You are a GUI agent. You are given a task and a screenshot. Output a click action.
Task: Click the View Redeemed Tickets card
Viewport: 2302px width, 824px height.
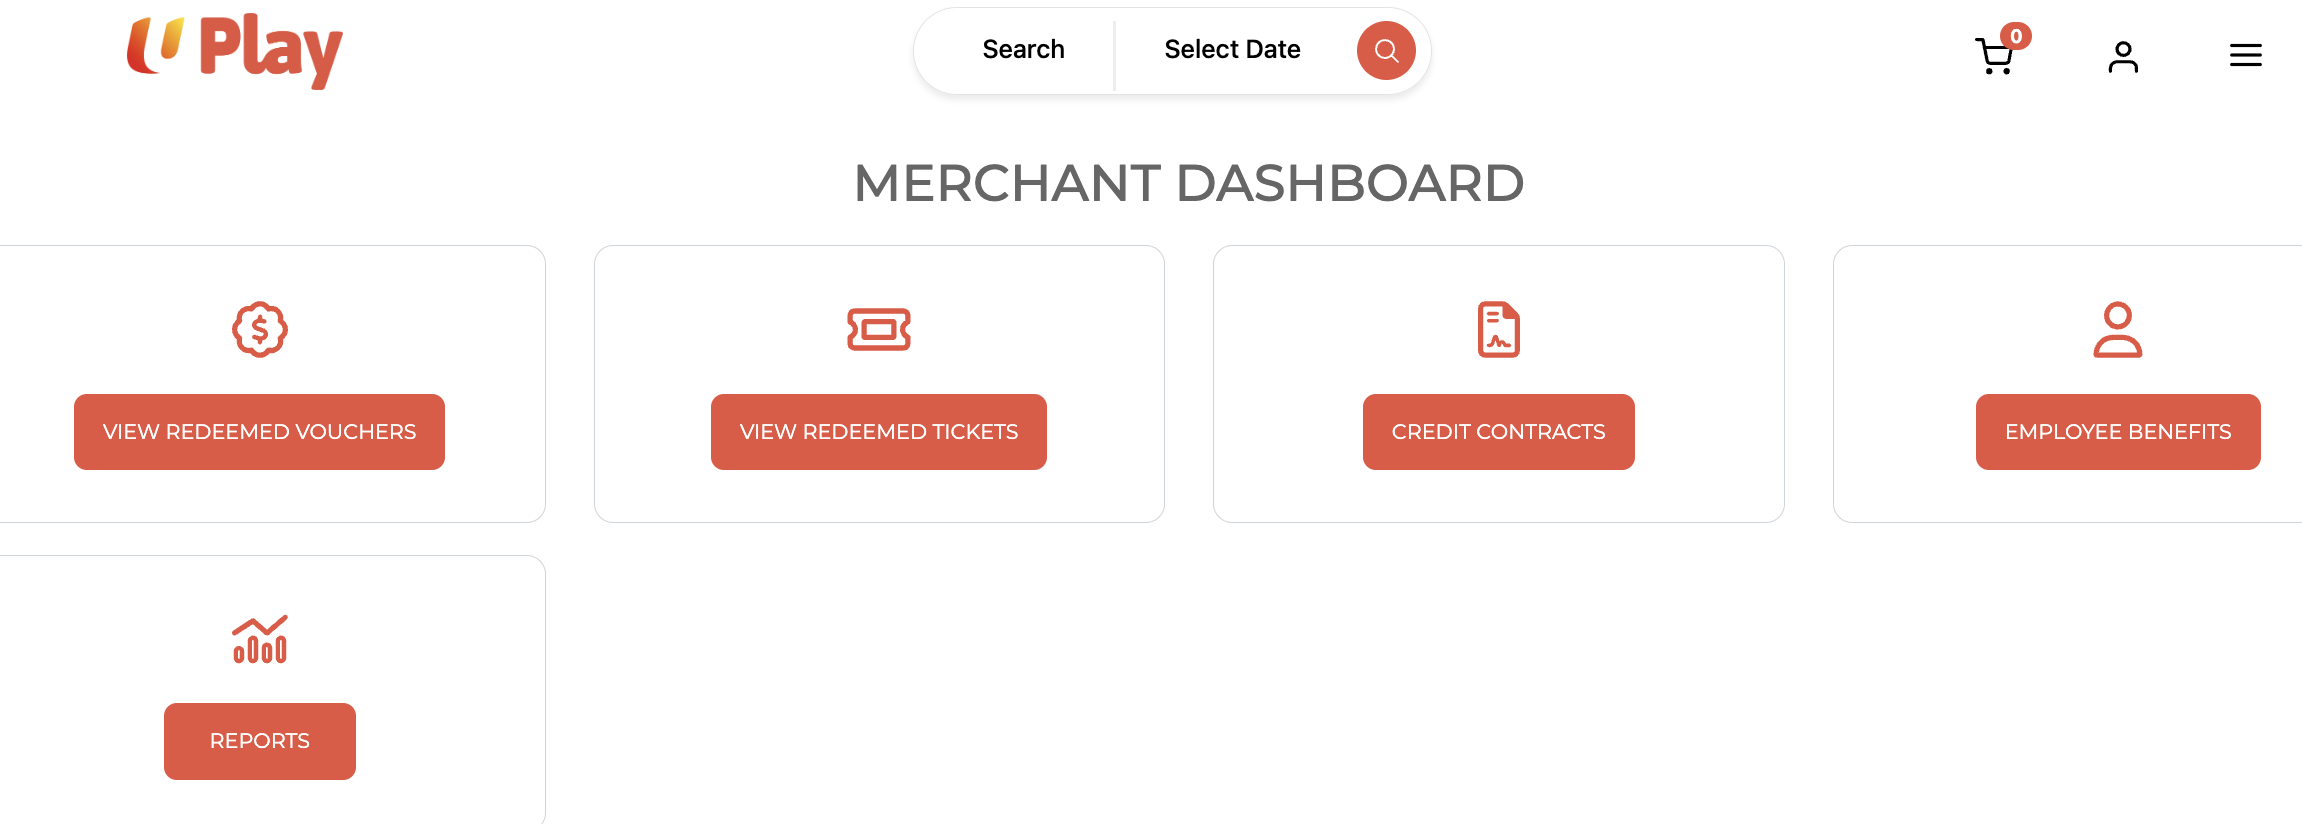pos(879,497)
